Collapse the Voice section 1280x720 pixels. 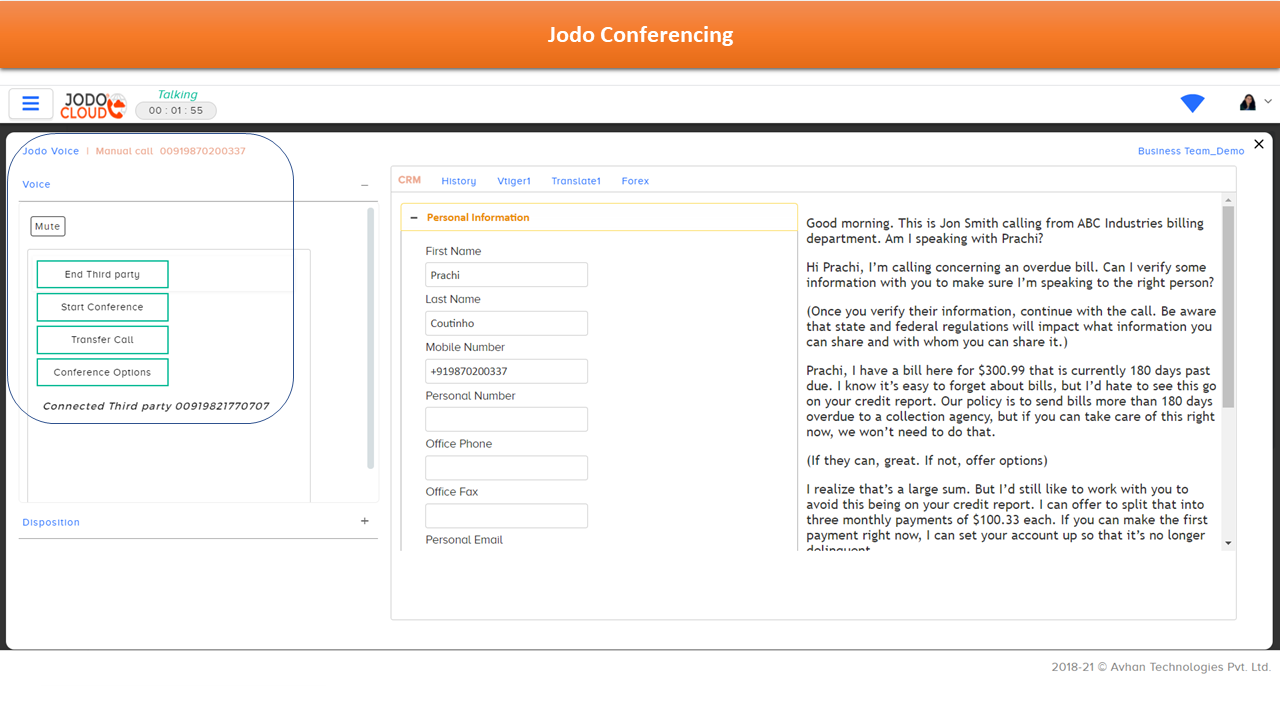point(365,185)
